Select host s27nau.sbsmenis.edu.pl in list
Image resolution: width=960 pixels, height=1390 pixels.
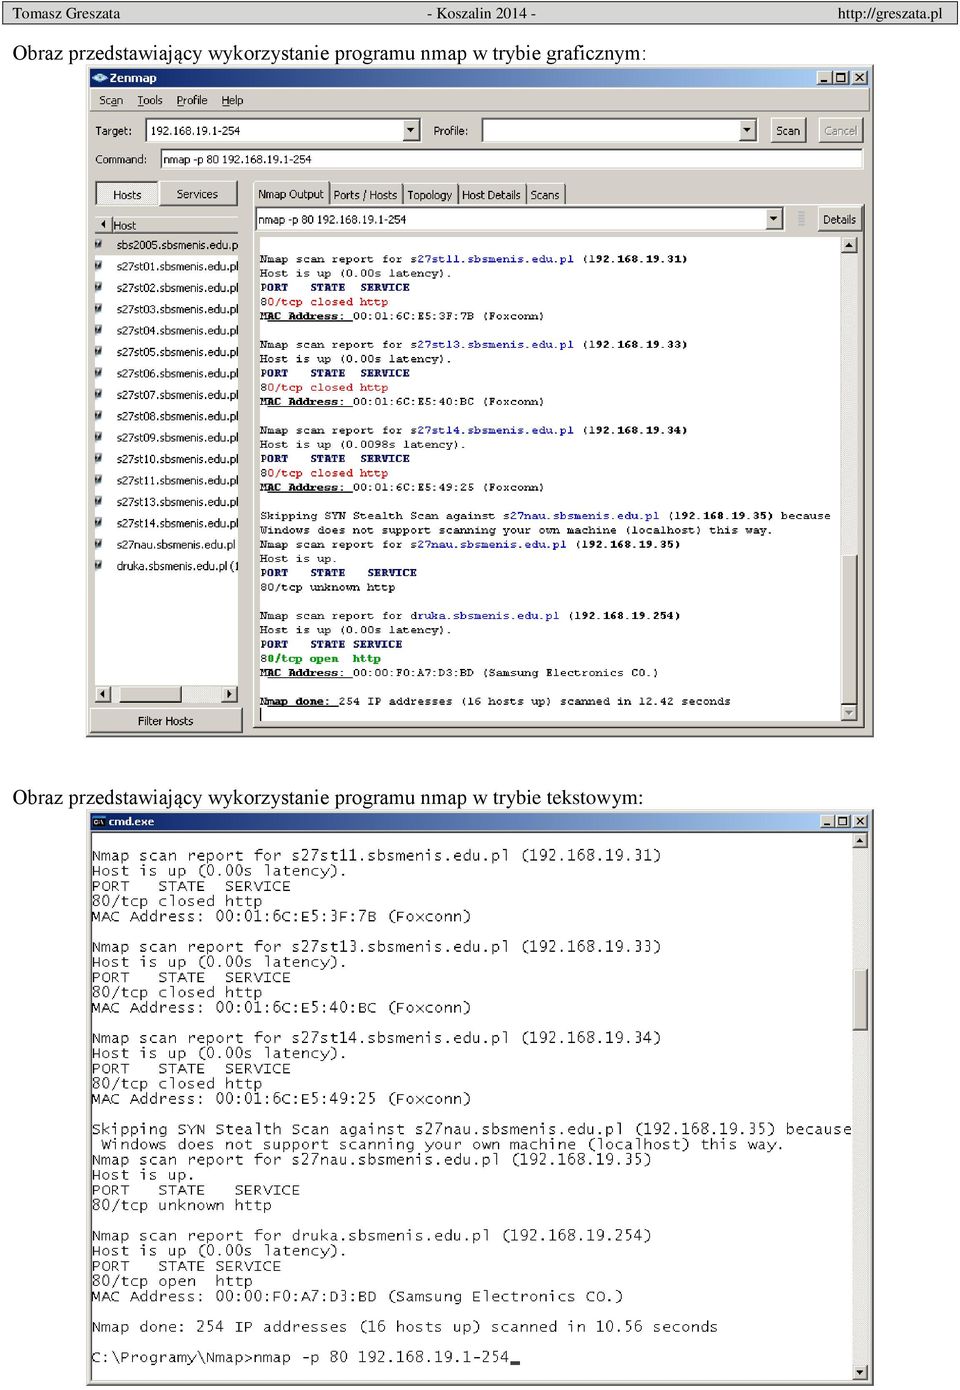[176, 545]
